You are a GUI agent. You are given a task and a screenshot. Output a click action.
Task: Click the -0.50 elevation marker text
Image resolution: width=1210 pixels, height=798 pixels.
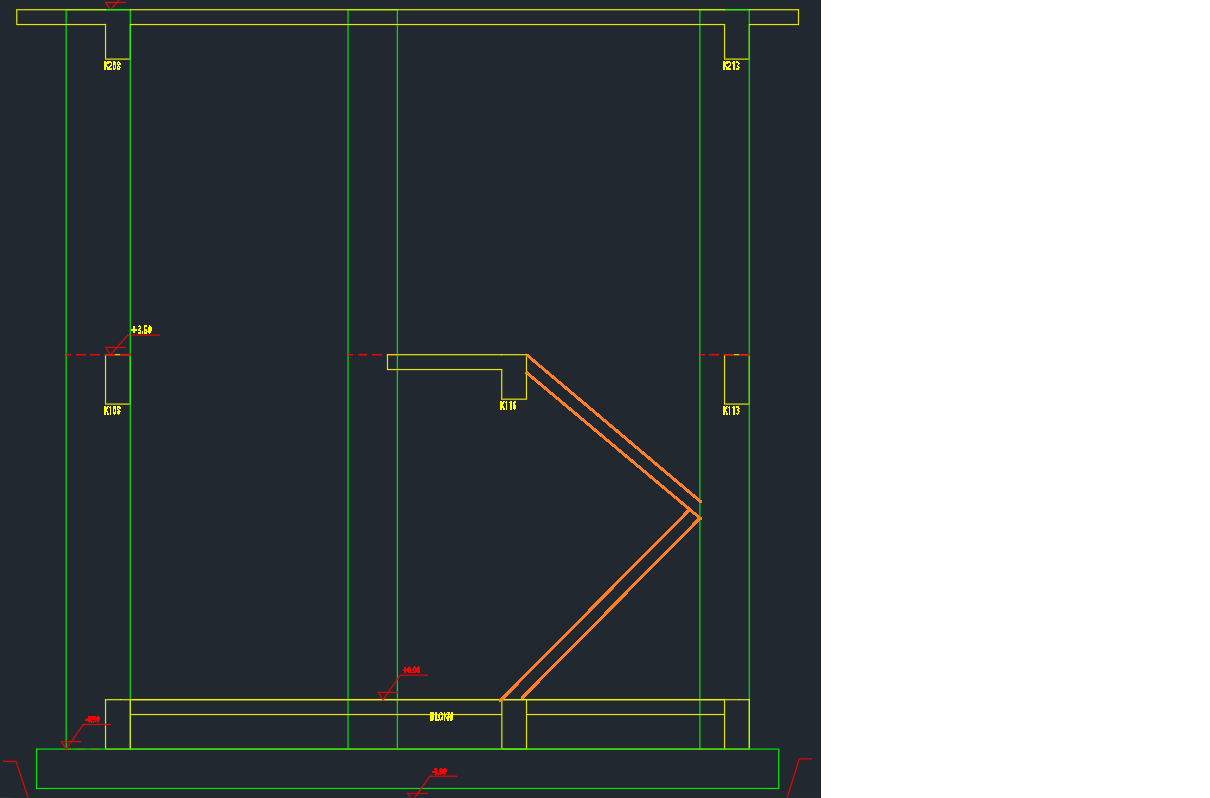coord(93,719)
